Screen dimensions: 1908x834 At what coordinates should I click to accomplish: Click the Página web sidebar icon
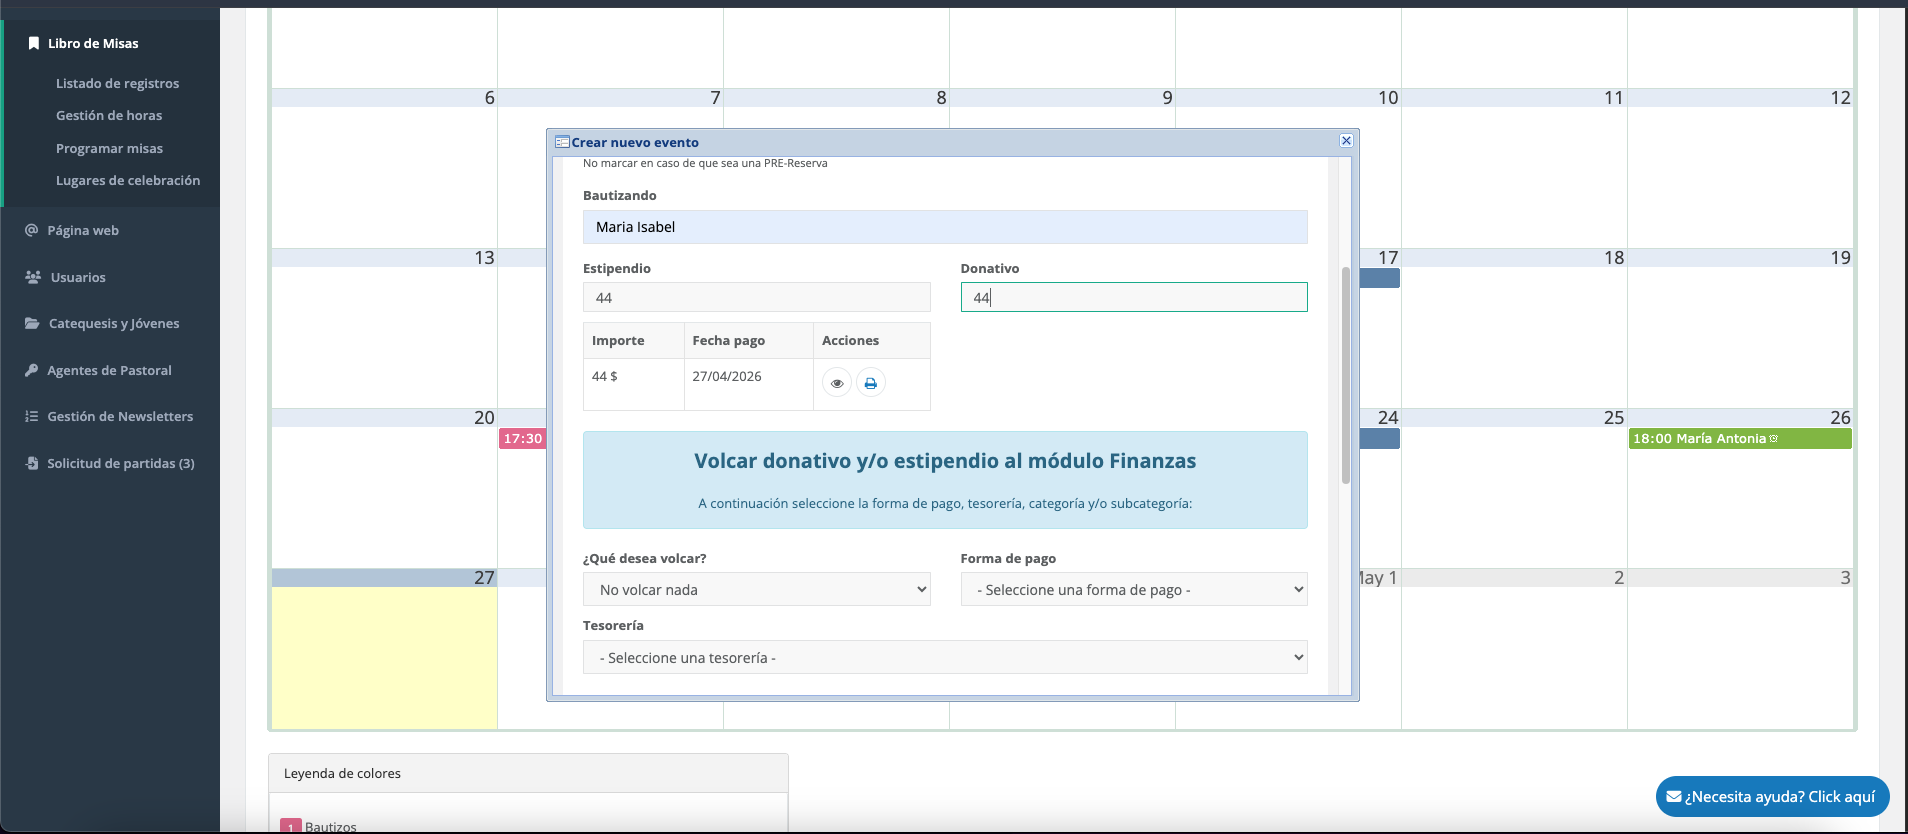point(32,230)
